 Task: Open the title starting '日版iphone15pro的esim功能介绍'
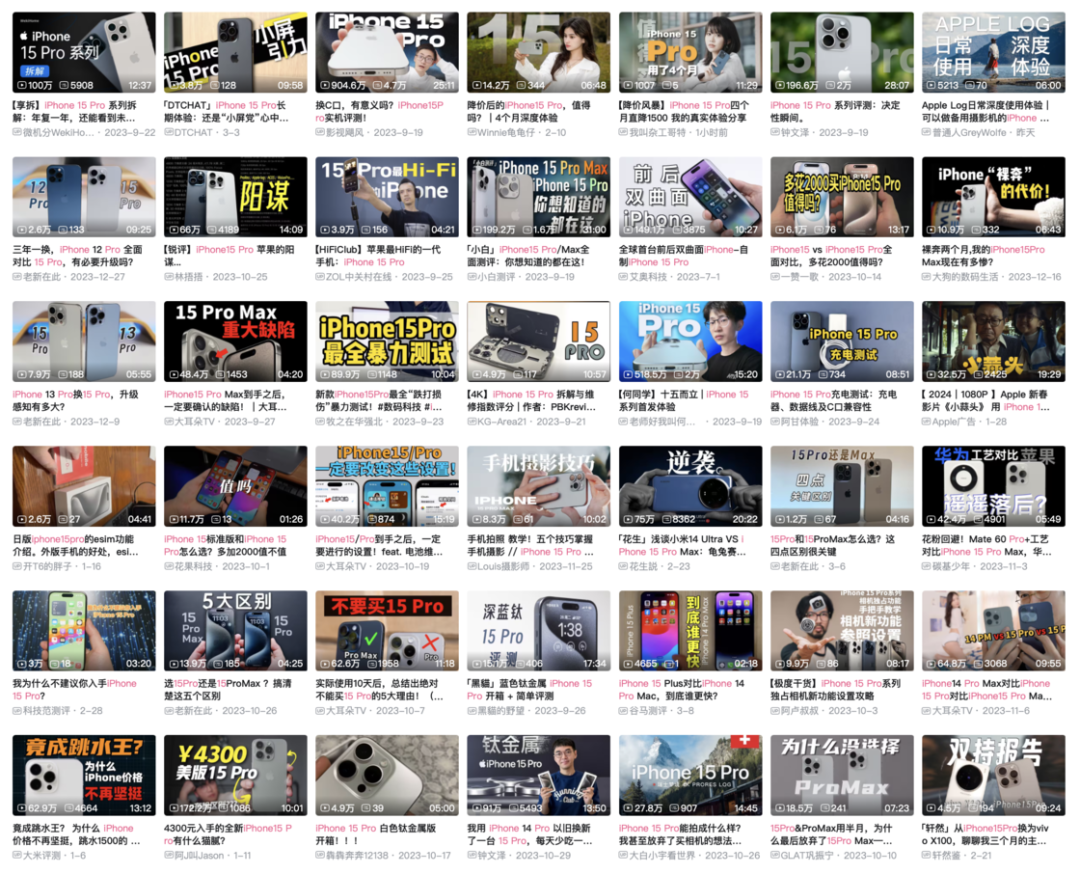[x=76, y=545]
